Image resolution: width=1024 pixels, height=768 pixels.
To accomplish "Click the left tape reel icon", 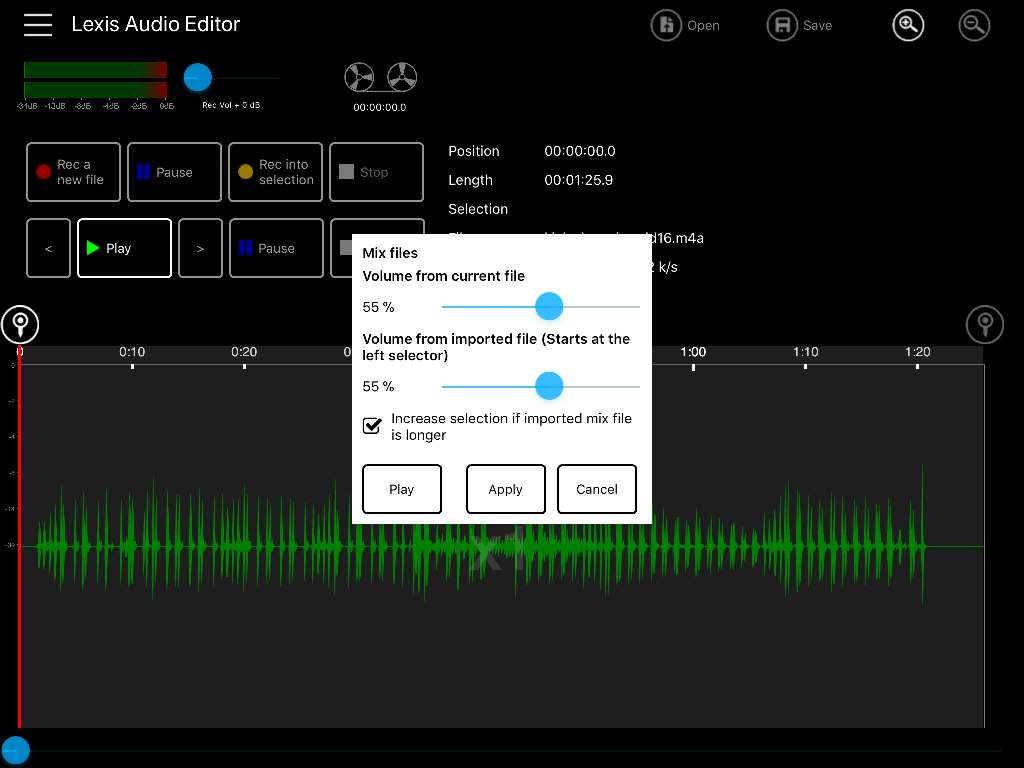I will point(359,77).
